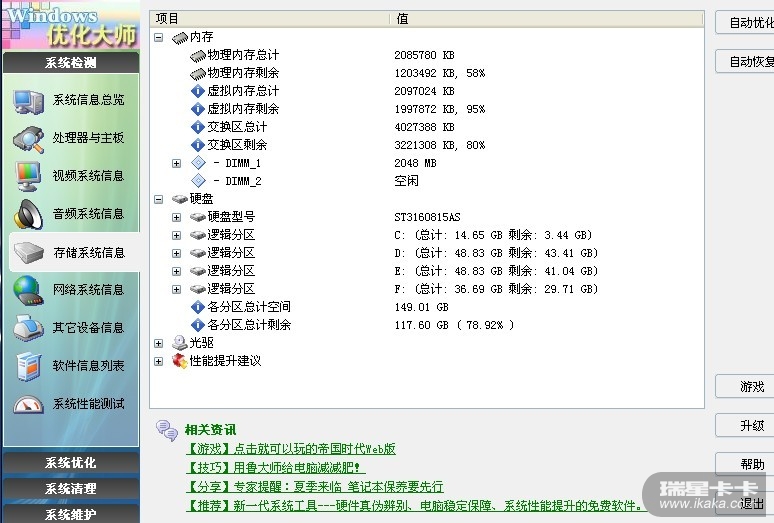The image size is (774, 523).
Task: Expand the 硬盘型号 node
Action: [176, 217]
